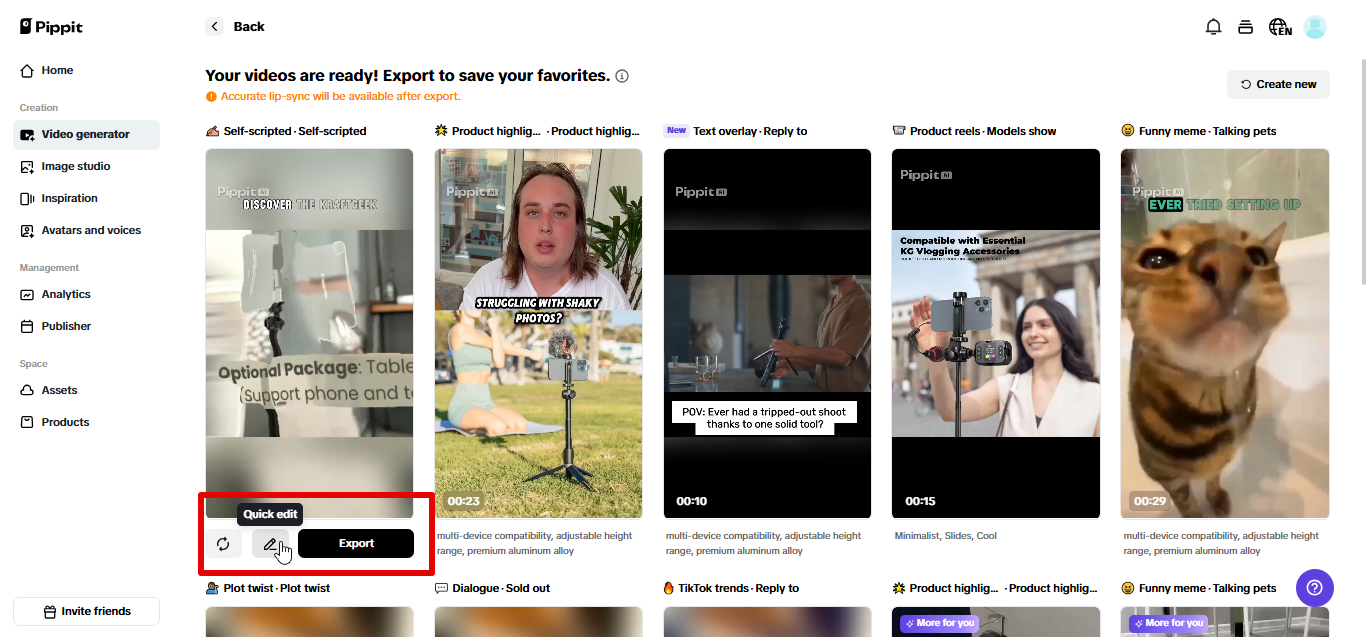The image size is (1366, 637).
Task: Click the Inspiration icon
Action: pyautogui.click(x=27, y=198)
